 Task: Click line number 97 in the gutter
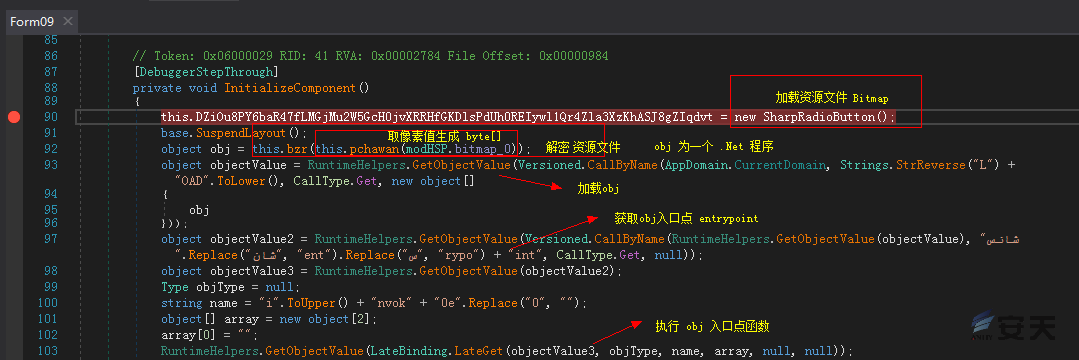[51, 240]
